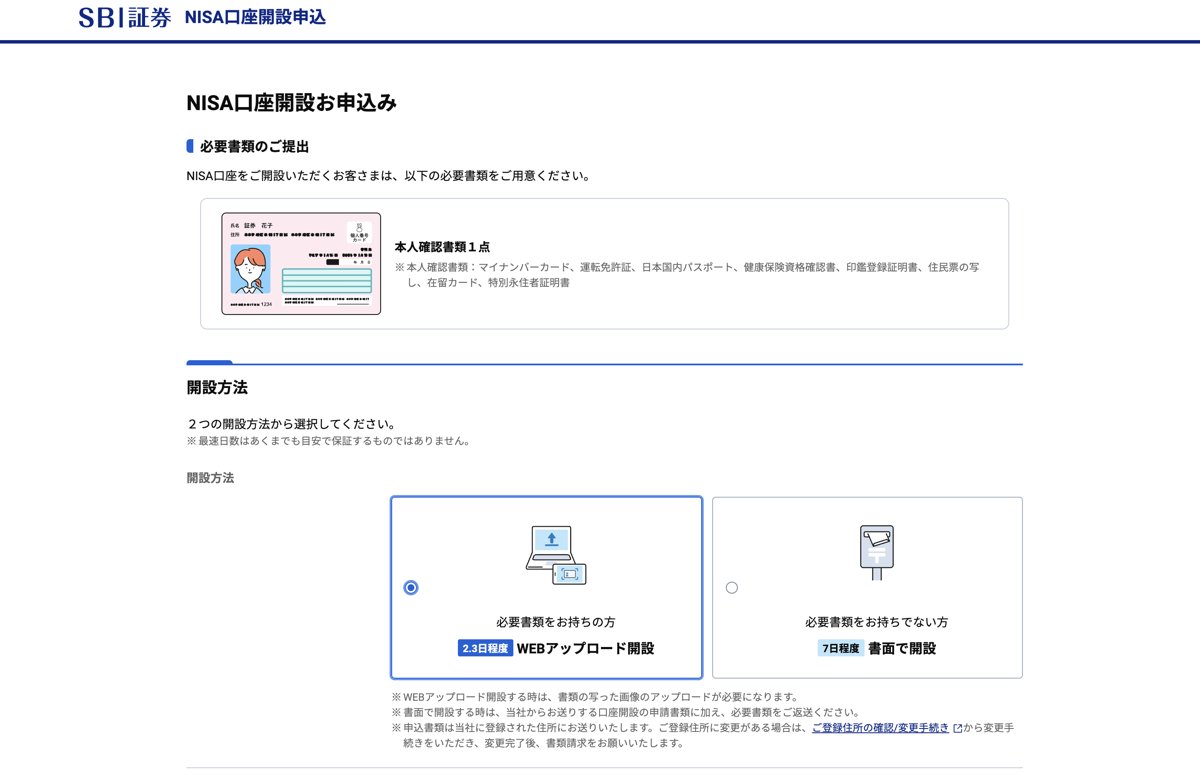The image size is (1200, 781).
Task: Click 必要書類をお持ちでない方 text
Action: click(x=877, y=622)
